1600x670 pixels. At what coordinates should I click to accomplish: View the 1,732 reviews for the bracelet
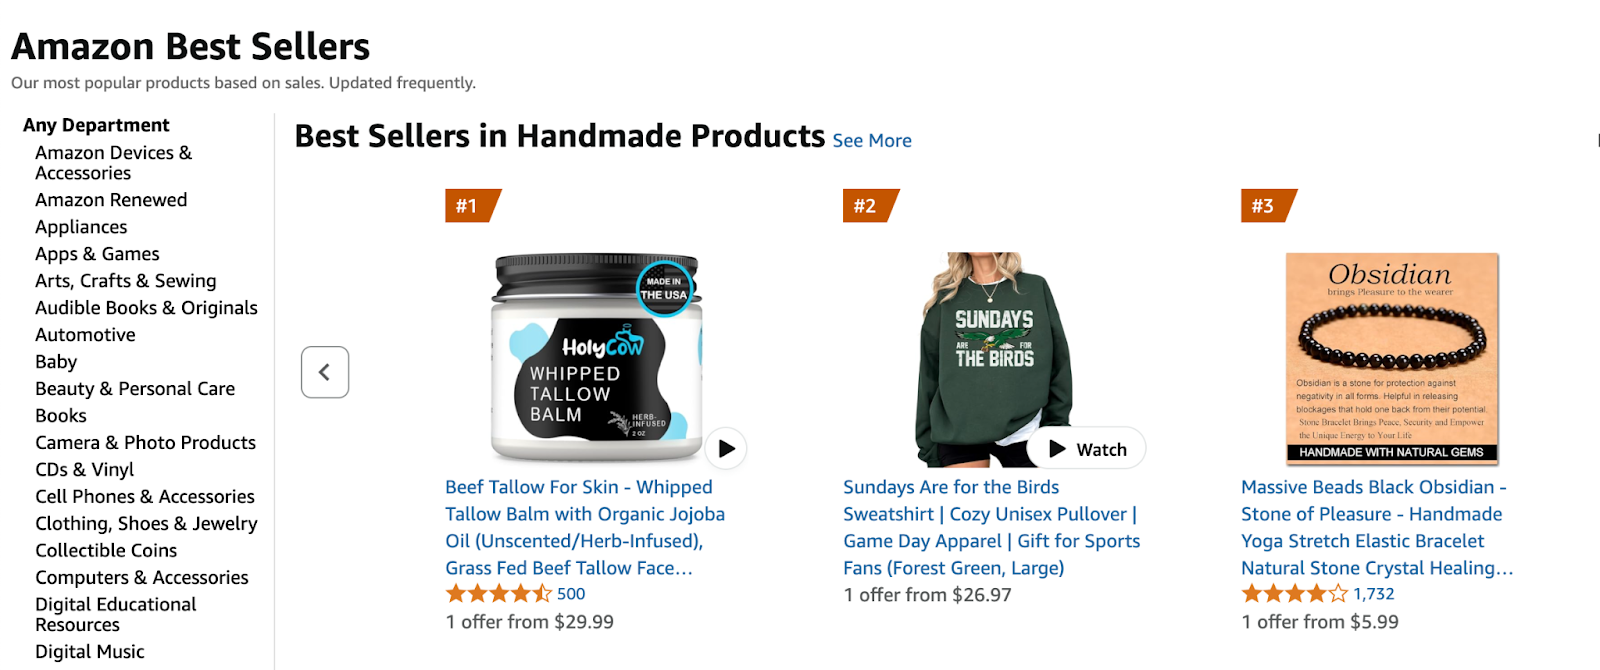pyautogui.click(x=1373, y=593)
